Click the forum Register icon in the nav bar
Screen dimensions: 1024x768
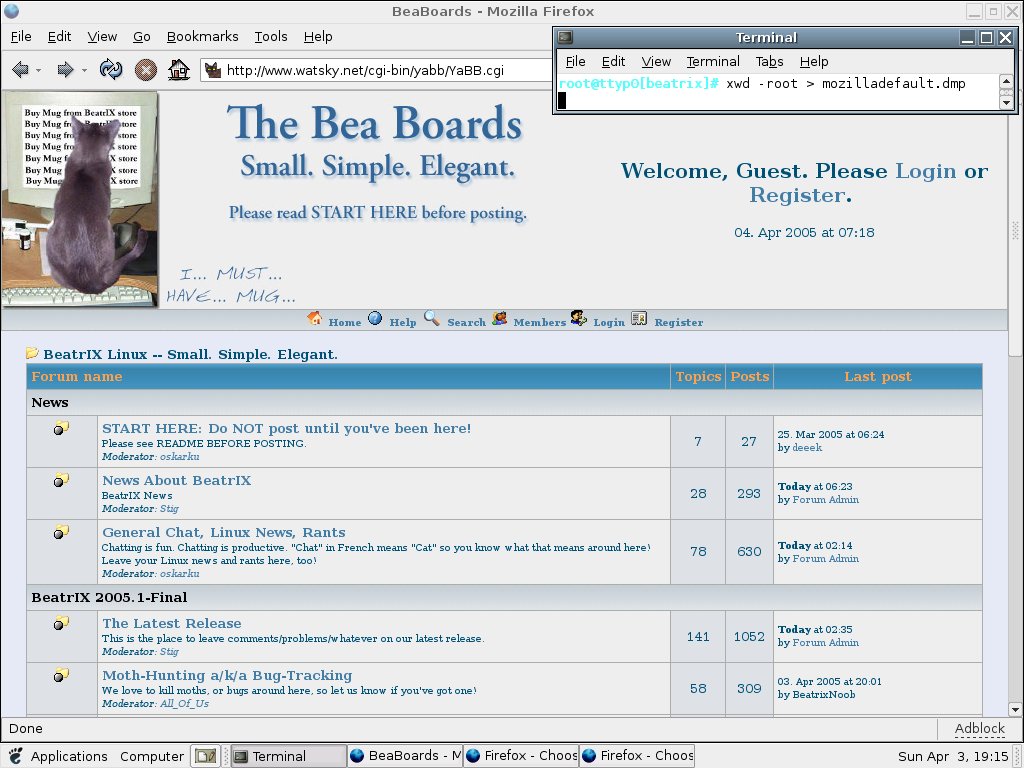click(x=639, y=318)
